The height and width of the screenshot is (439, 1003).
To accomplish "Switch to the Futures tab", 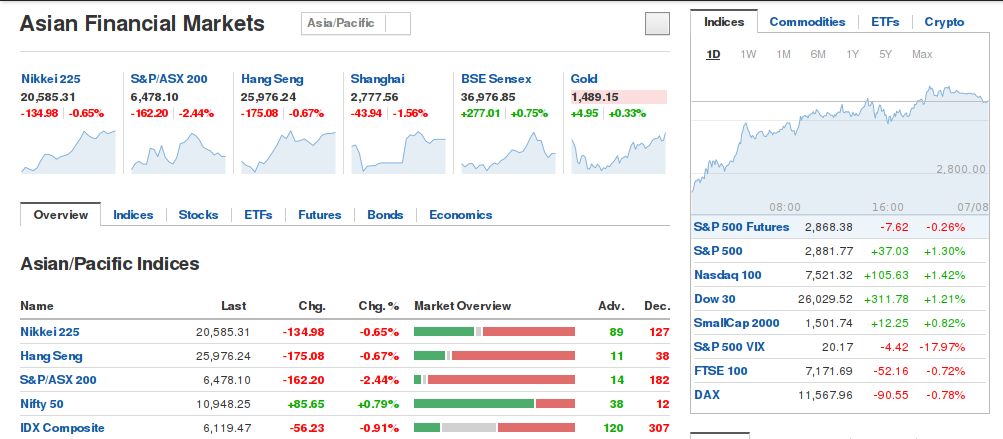I will (320, 215).
